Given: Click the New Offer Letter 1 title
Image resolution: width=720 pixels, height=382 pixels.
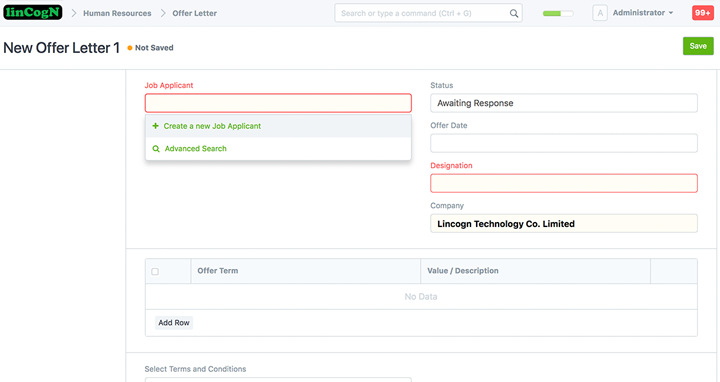Looking at the screenshot, I should pos(62,48).
